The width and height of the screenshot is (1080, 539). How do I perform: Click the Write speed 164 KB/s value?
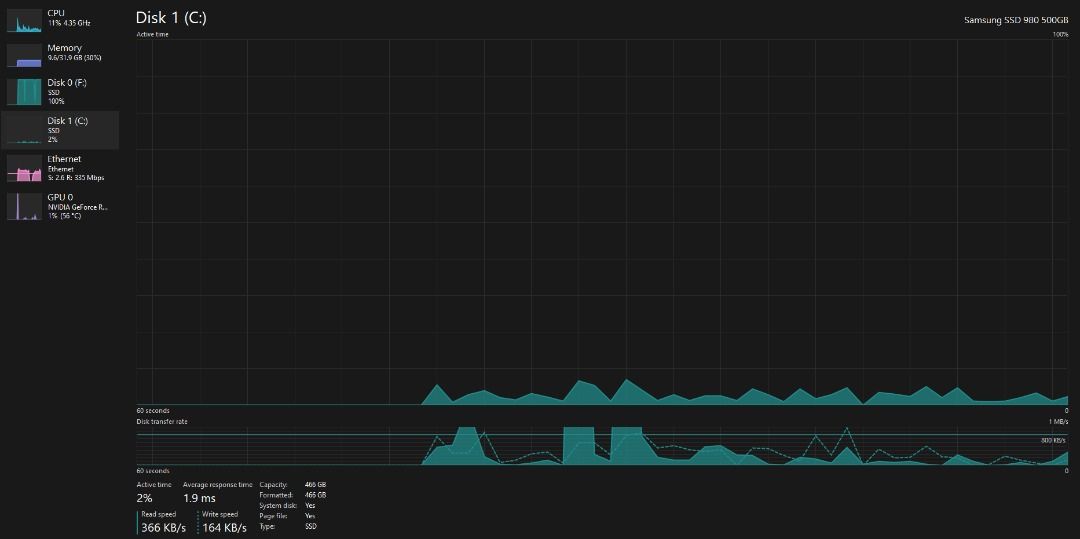coord(224,527)
